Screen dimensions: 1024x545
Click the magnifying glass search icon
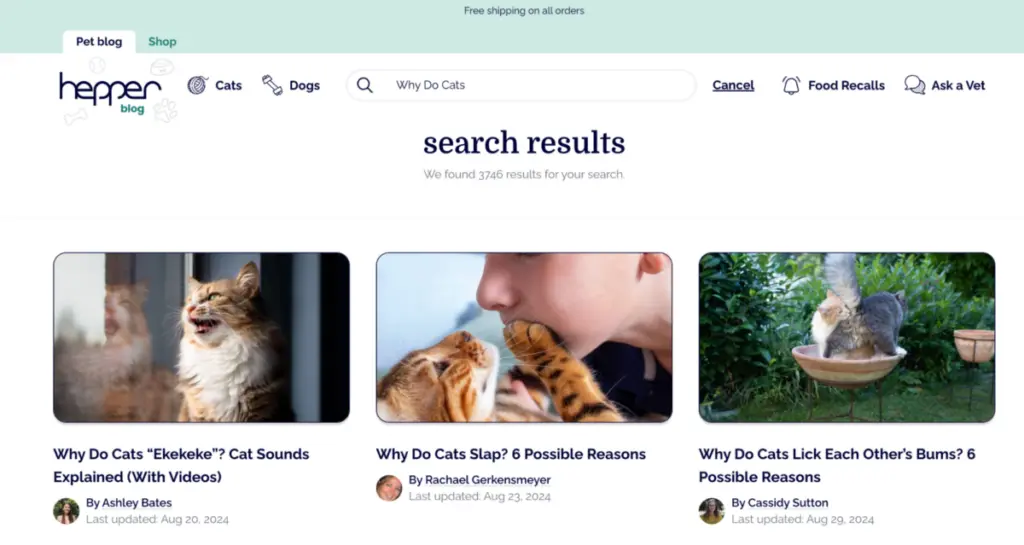click(364, 85)
